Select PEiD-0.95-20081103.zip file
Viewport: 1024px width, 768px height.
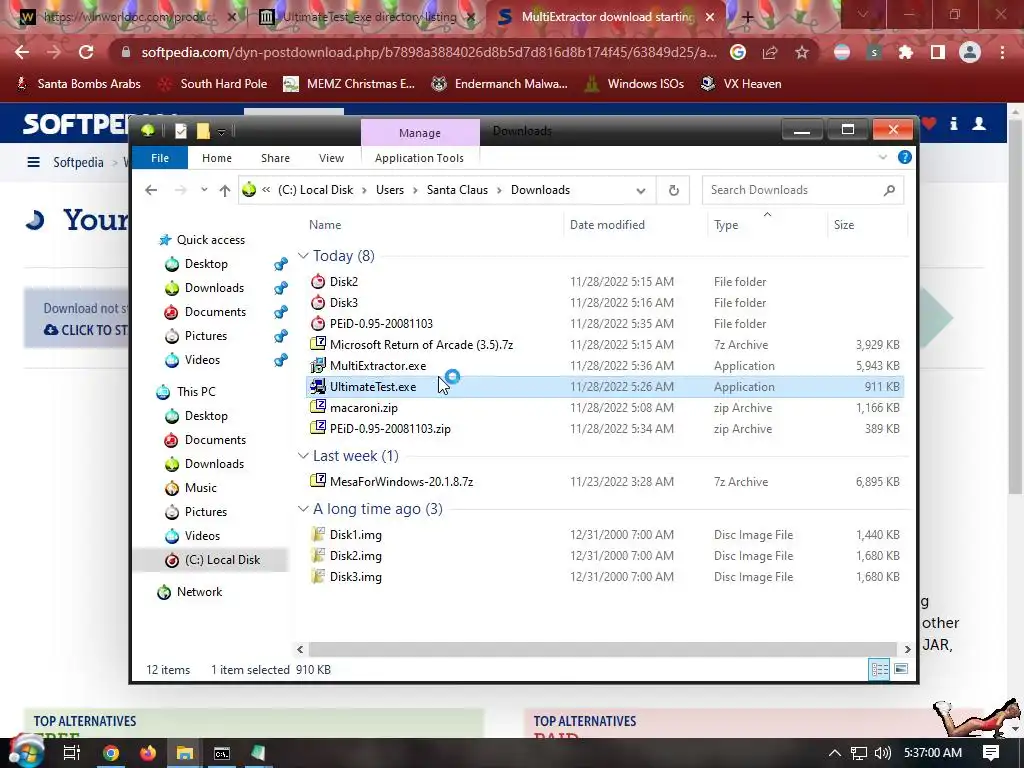pos(390,429)
